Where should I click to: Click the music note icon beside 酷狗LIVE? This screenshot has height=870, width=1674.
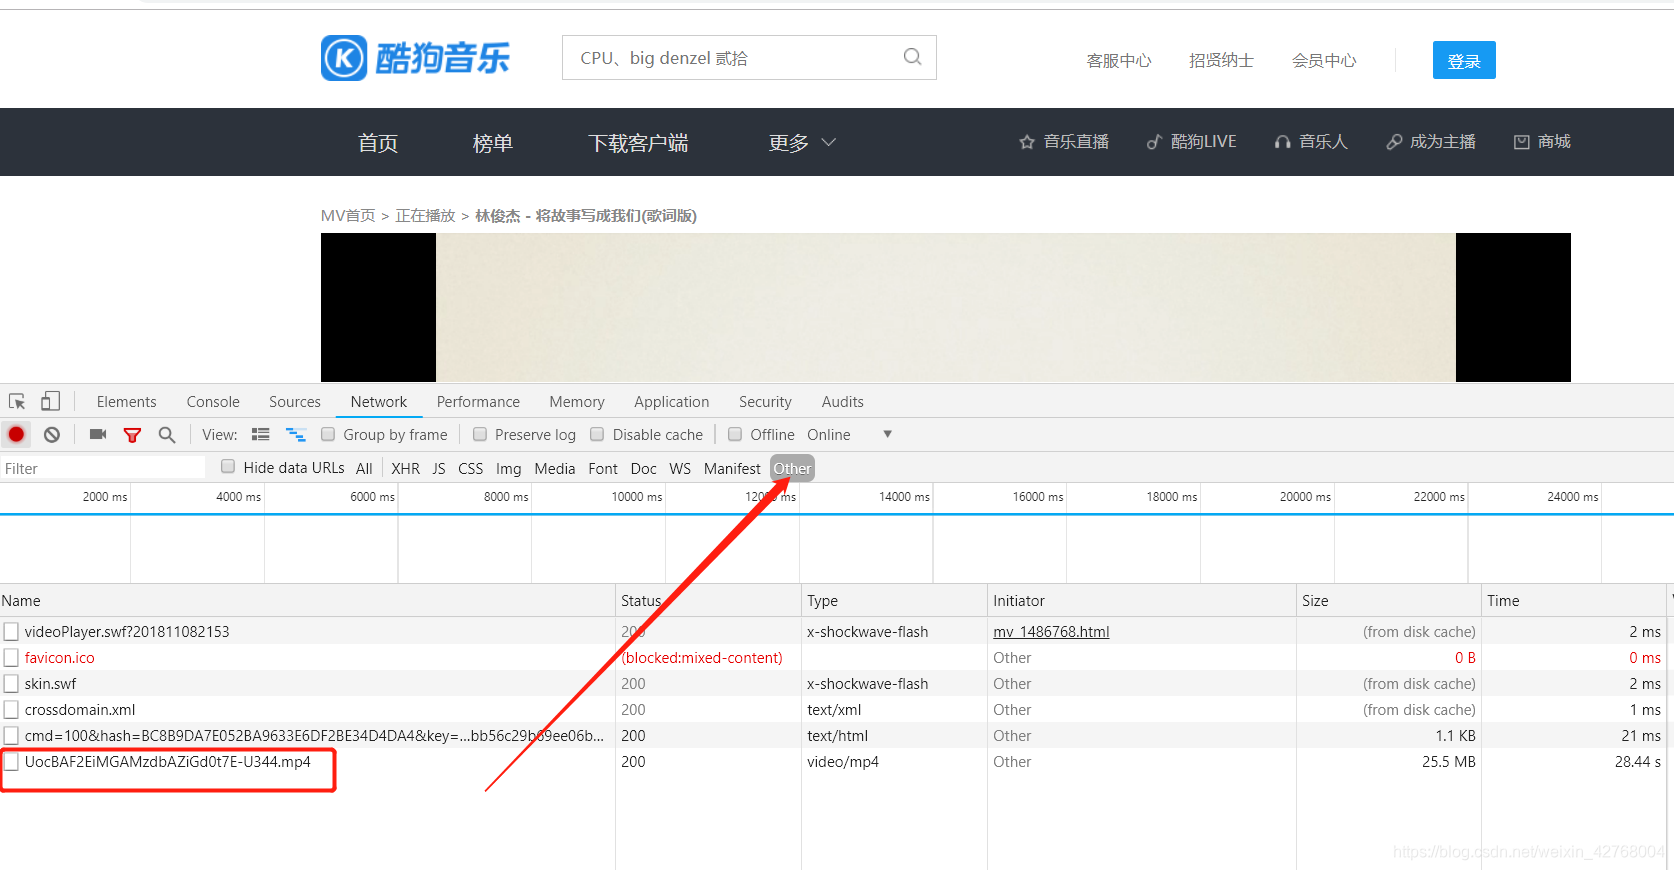pos(1154,142)
